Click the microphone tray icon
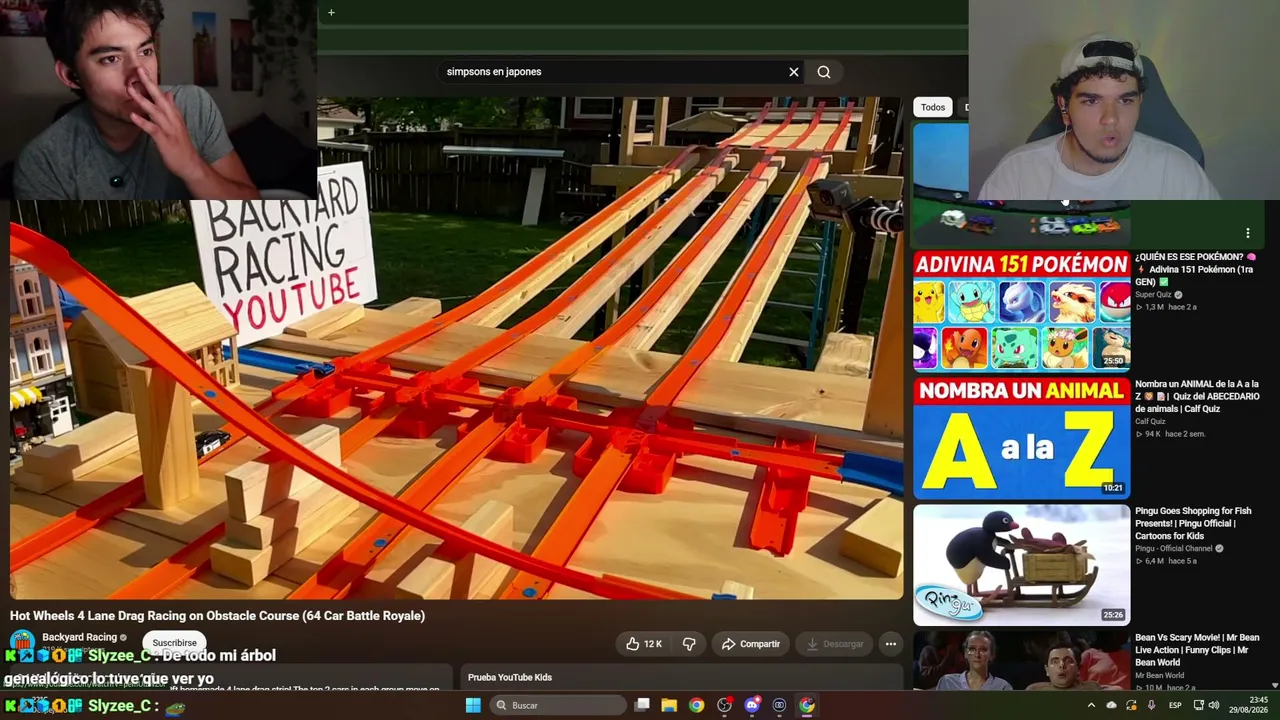Screen dimensions: 1280x720 [1151, 705]
